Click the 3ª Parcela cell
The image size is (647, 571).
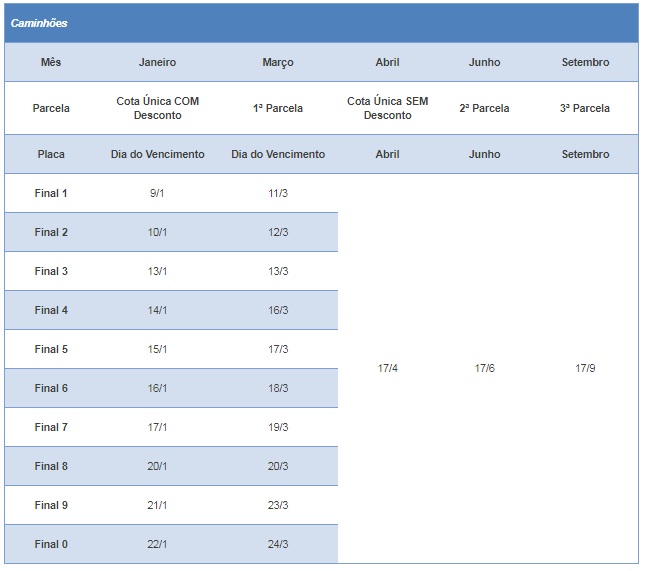pos(585,108)
